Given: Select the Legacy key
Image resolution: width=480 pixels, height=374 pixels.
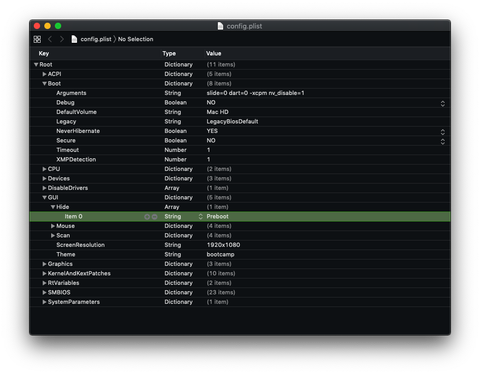Looking at the screenshot, I should pos(66,122).
